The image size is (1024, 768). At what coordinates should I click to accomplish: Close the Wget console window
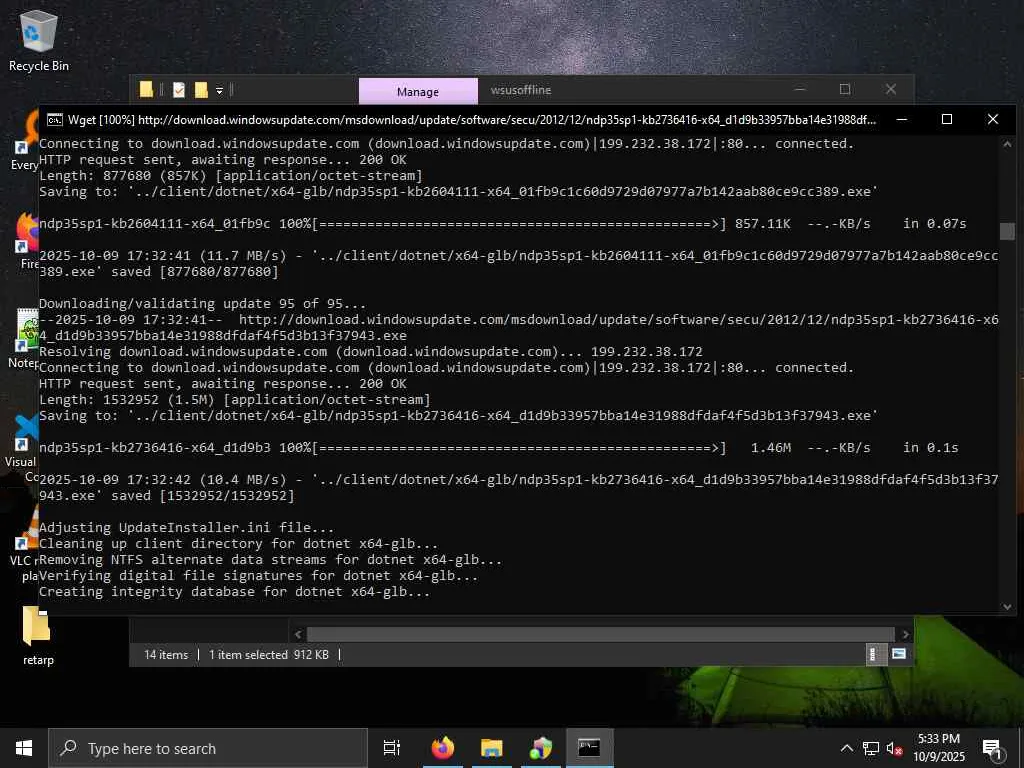tap(993, 120)
